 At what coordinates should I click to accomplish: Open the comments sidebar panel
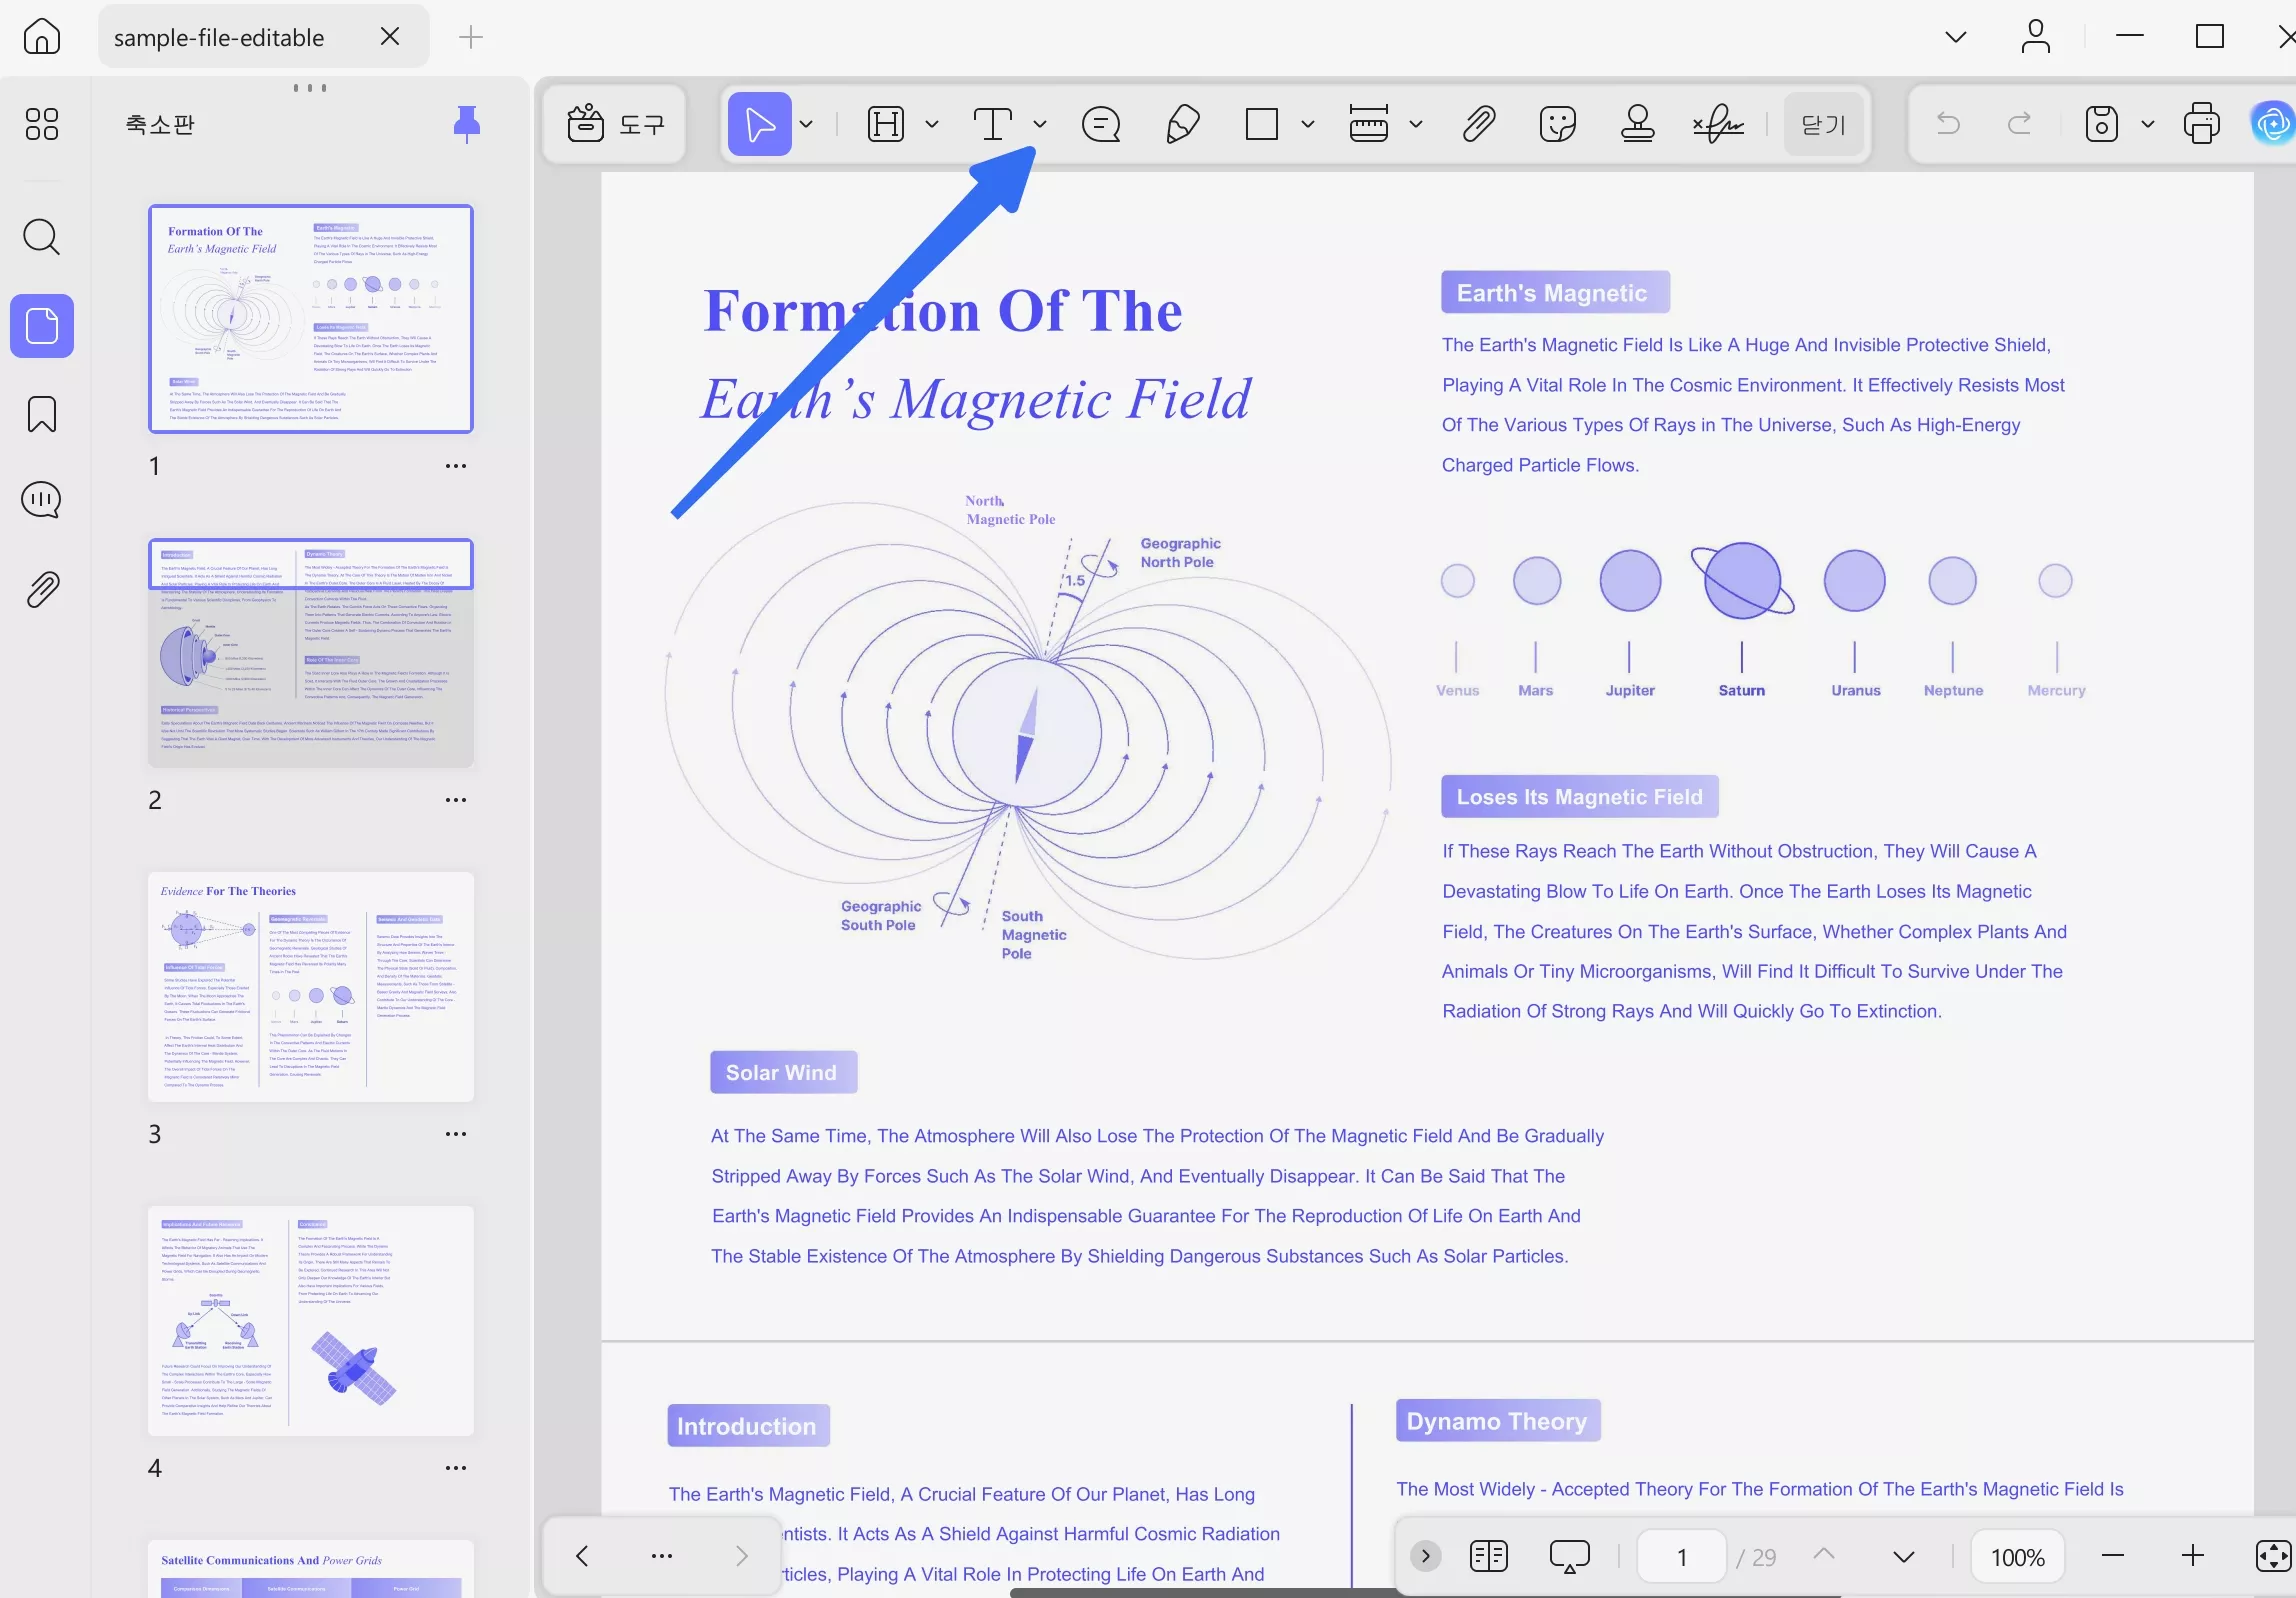pyautogui.click(x=41, y=500)
